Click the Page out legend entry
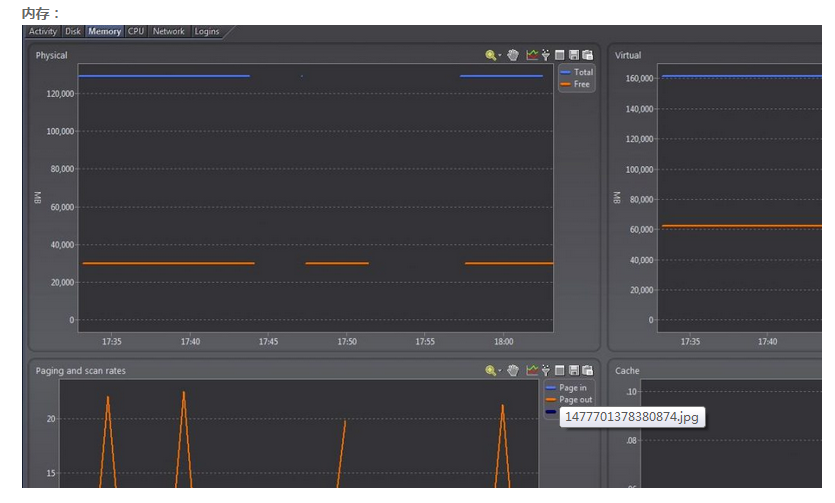The height and width of the screenshot is (503, 835). point(569,399)
